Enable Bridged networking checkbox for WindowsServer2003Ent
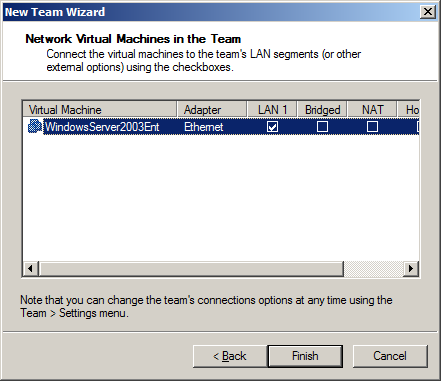The height and width of the screenshot is (381, 441). [x=322, y=127]
